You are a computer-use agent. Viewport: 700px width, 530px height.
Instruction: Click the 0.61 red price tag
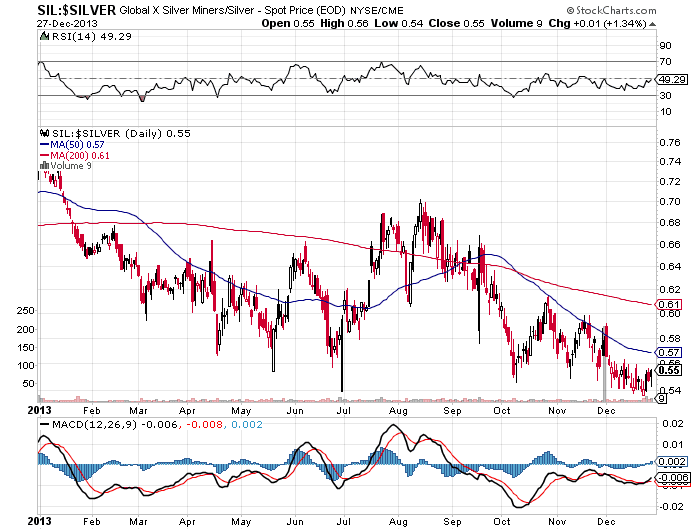tap(668, 305)
